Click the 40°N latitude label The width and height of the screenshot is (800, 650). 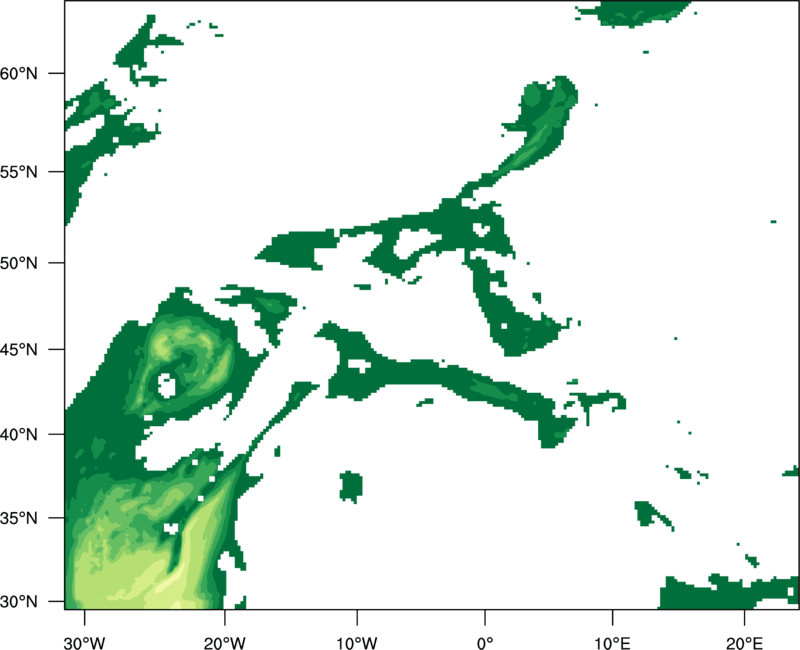click(x=19, y=435)
